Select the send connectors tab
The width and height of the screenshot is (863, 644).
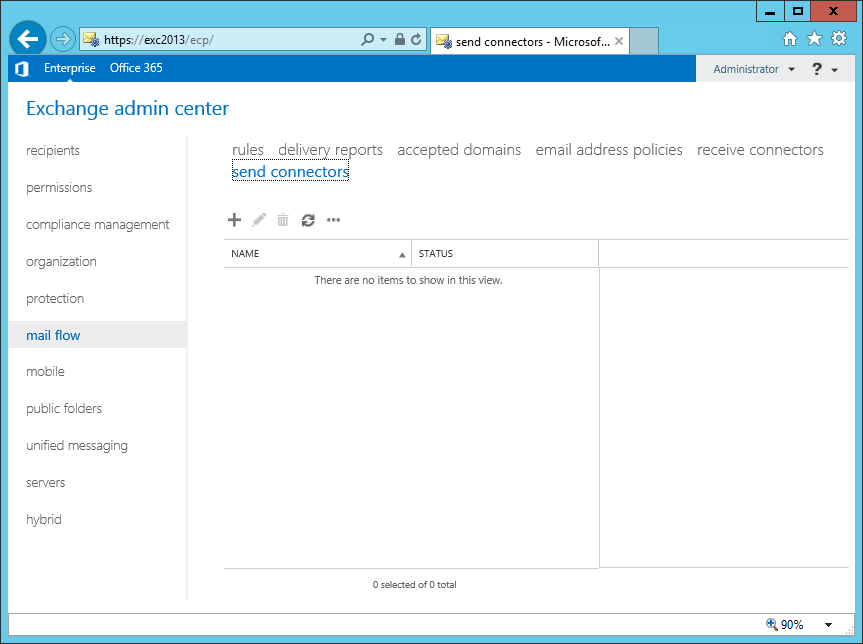click(290, 172)
